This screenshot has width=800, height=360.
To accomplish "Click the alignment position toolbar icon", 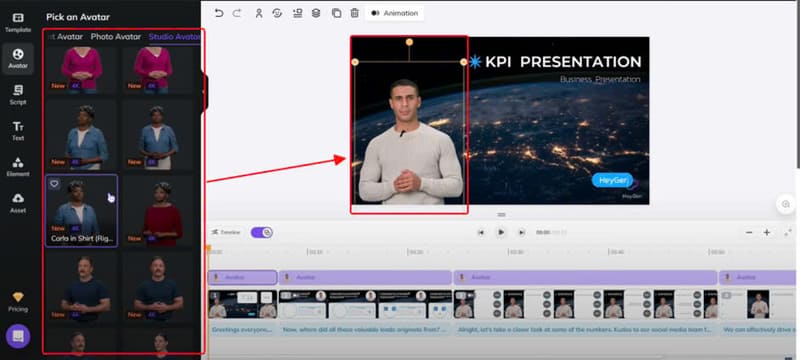I will pos(297,13).
